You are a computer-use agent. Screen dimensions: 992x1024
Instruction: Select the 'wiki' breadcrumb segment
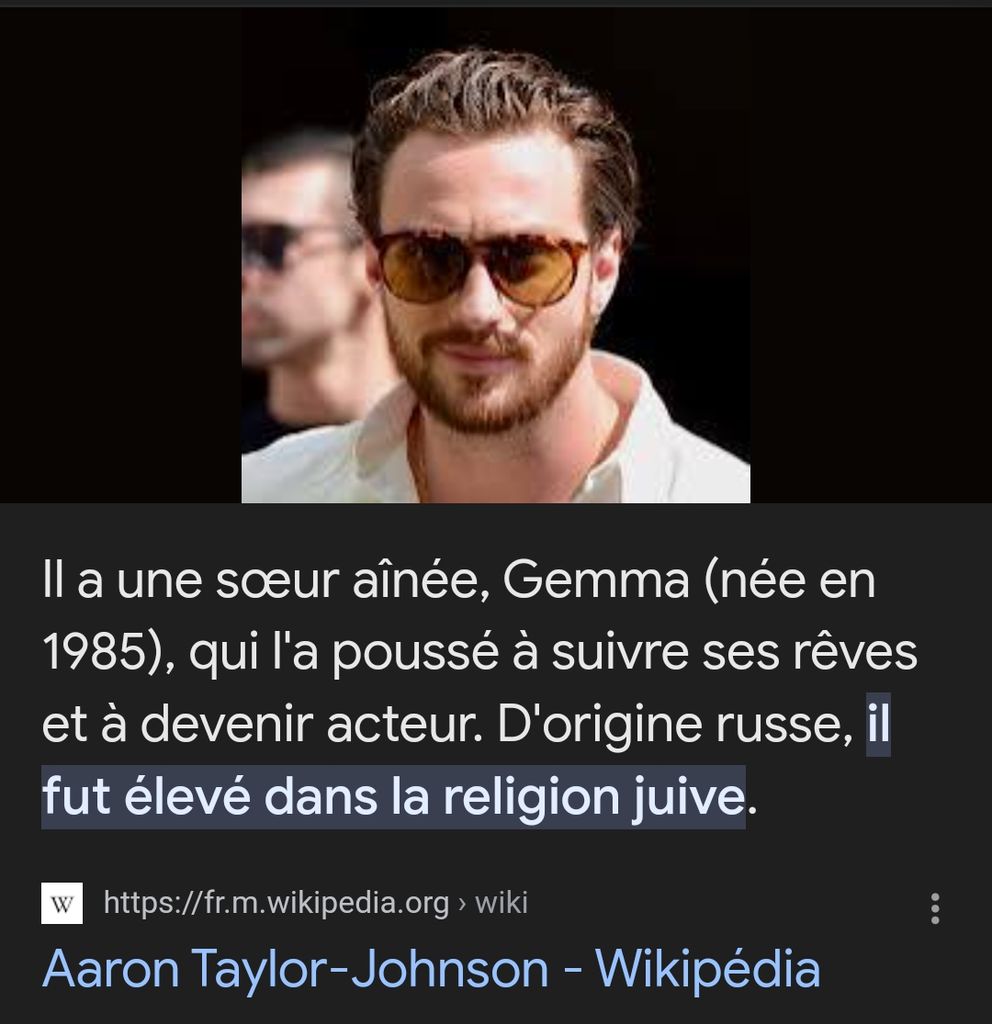[501, 903]
